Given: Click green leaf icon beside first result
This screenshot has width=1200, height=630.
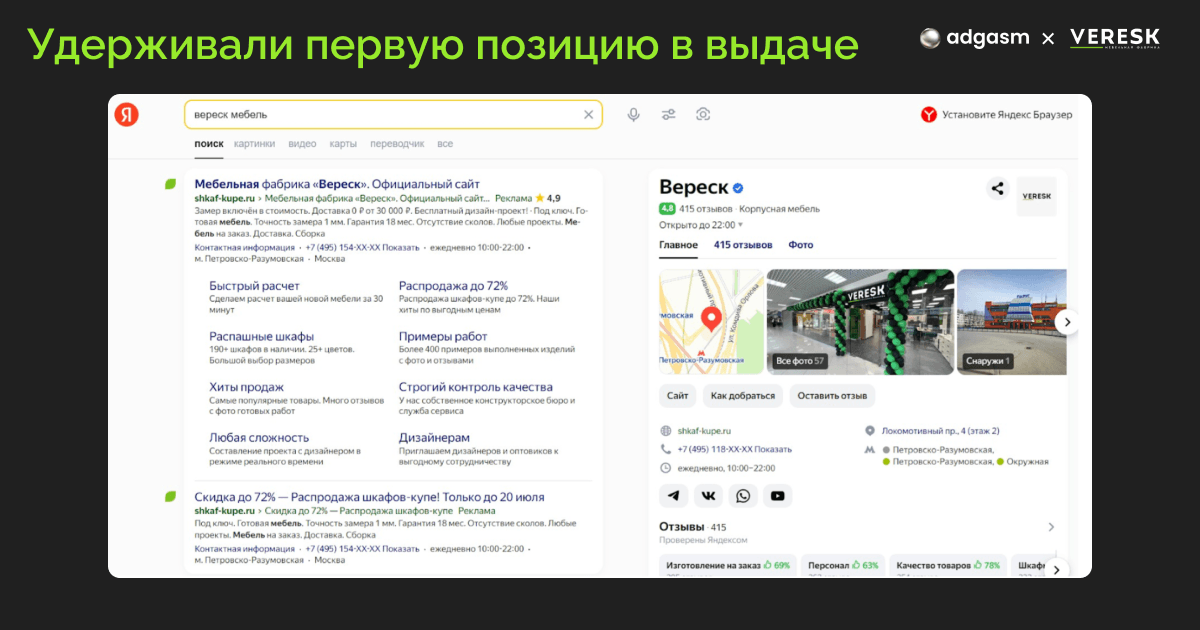Looking at the screenshot, I should coord(171,184).
